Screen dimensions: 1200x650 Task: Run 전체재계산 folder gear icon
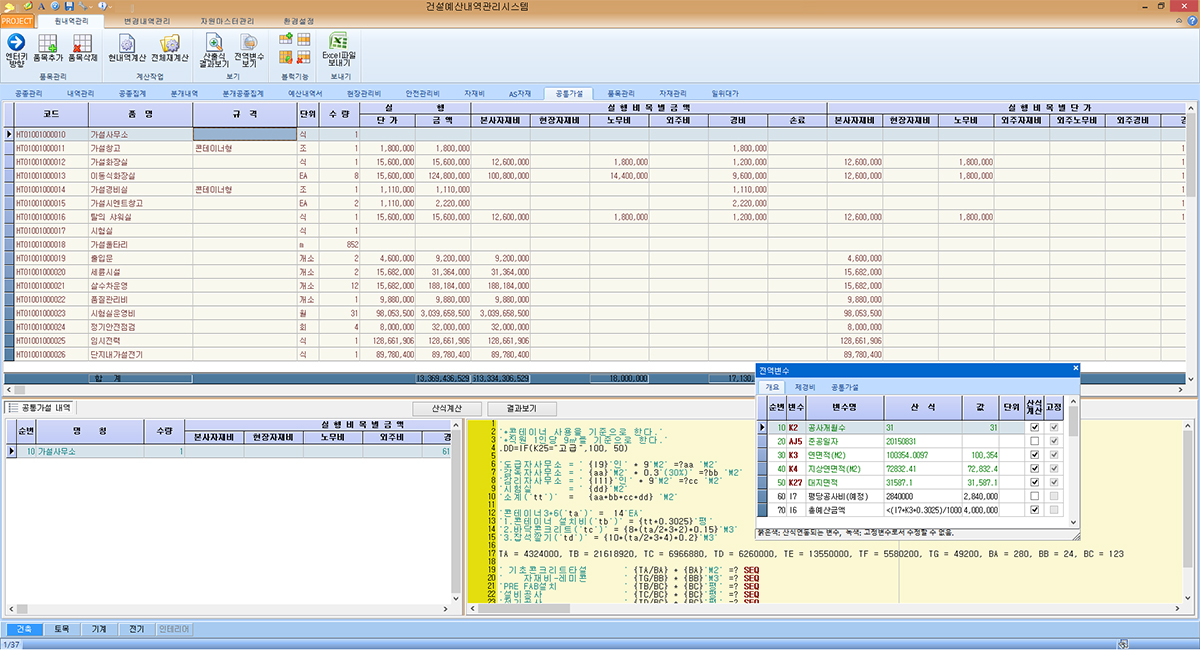(x=170, y=42)
